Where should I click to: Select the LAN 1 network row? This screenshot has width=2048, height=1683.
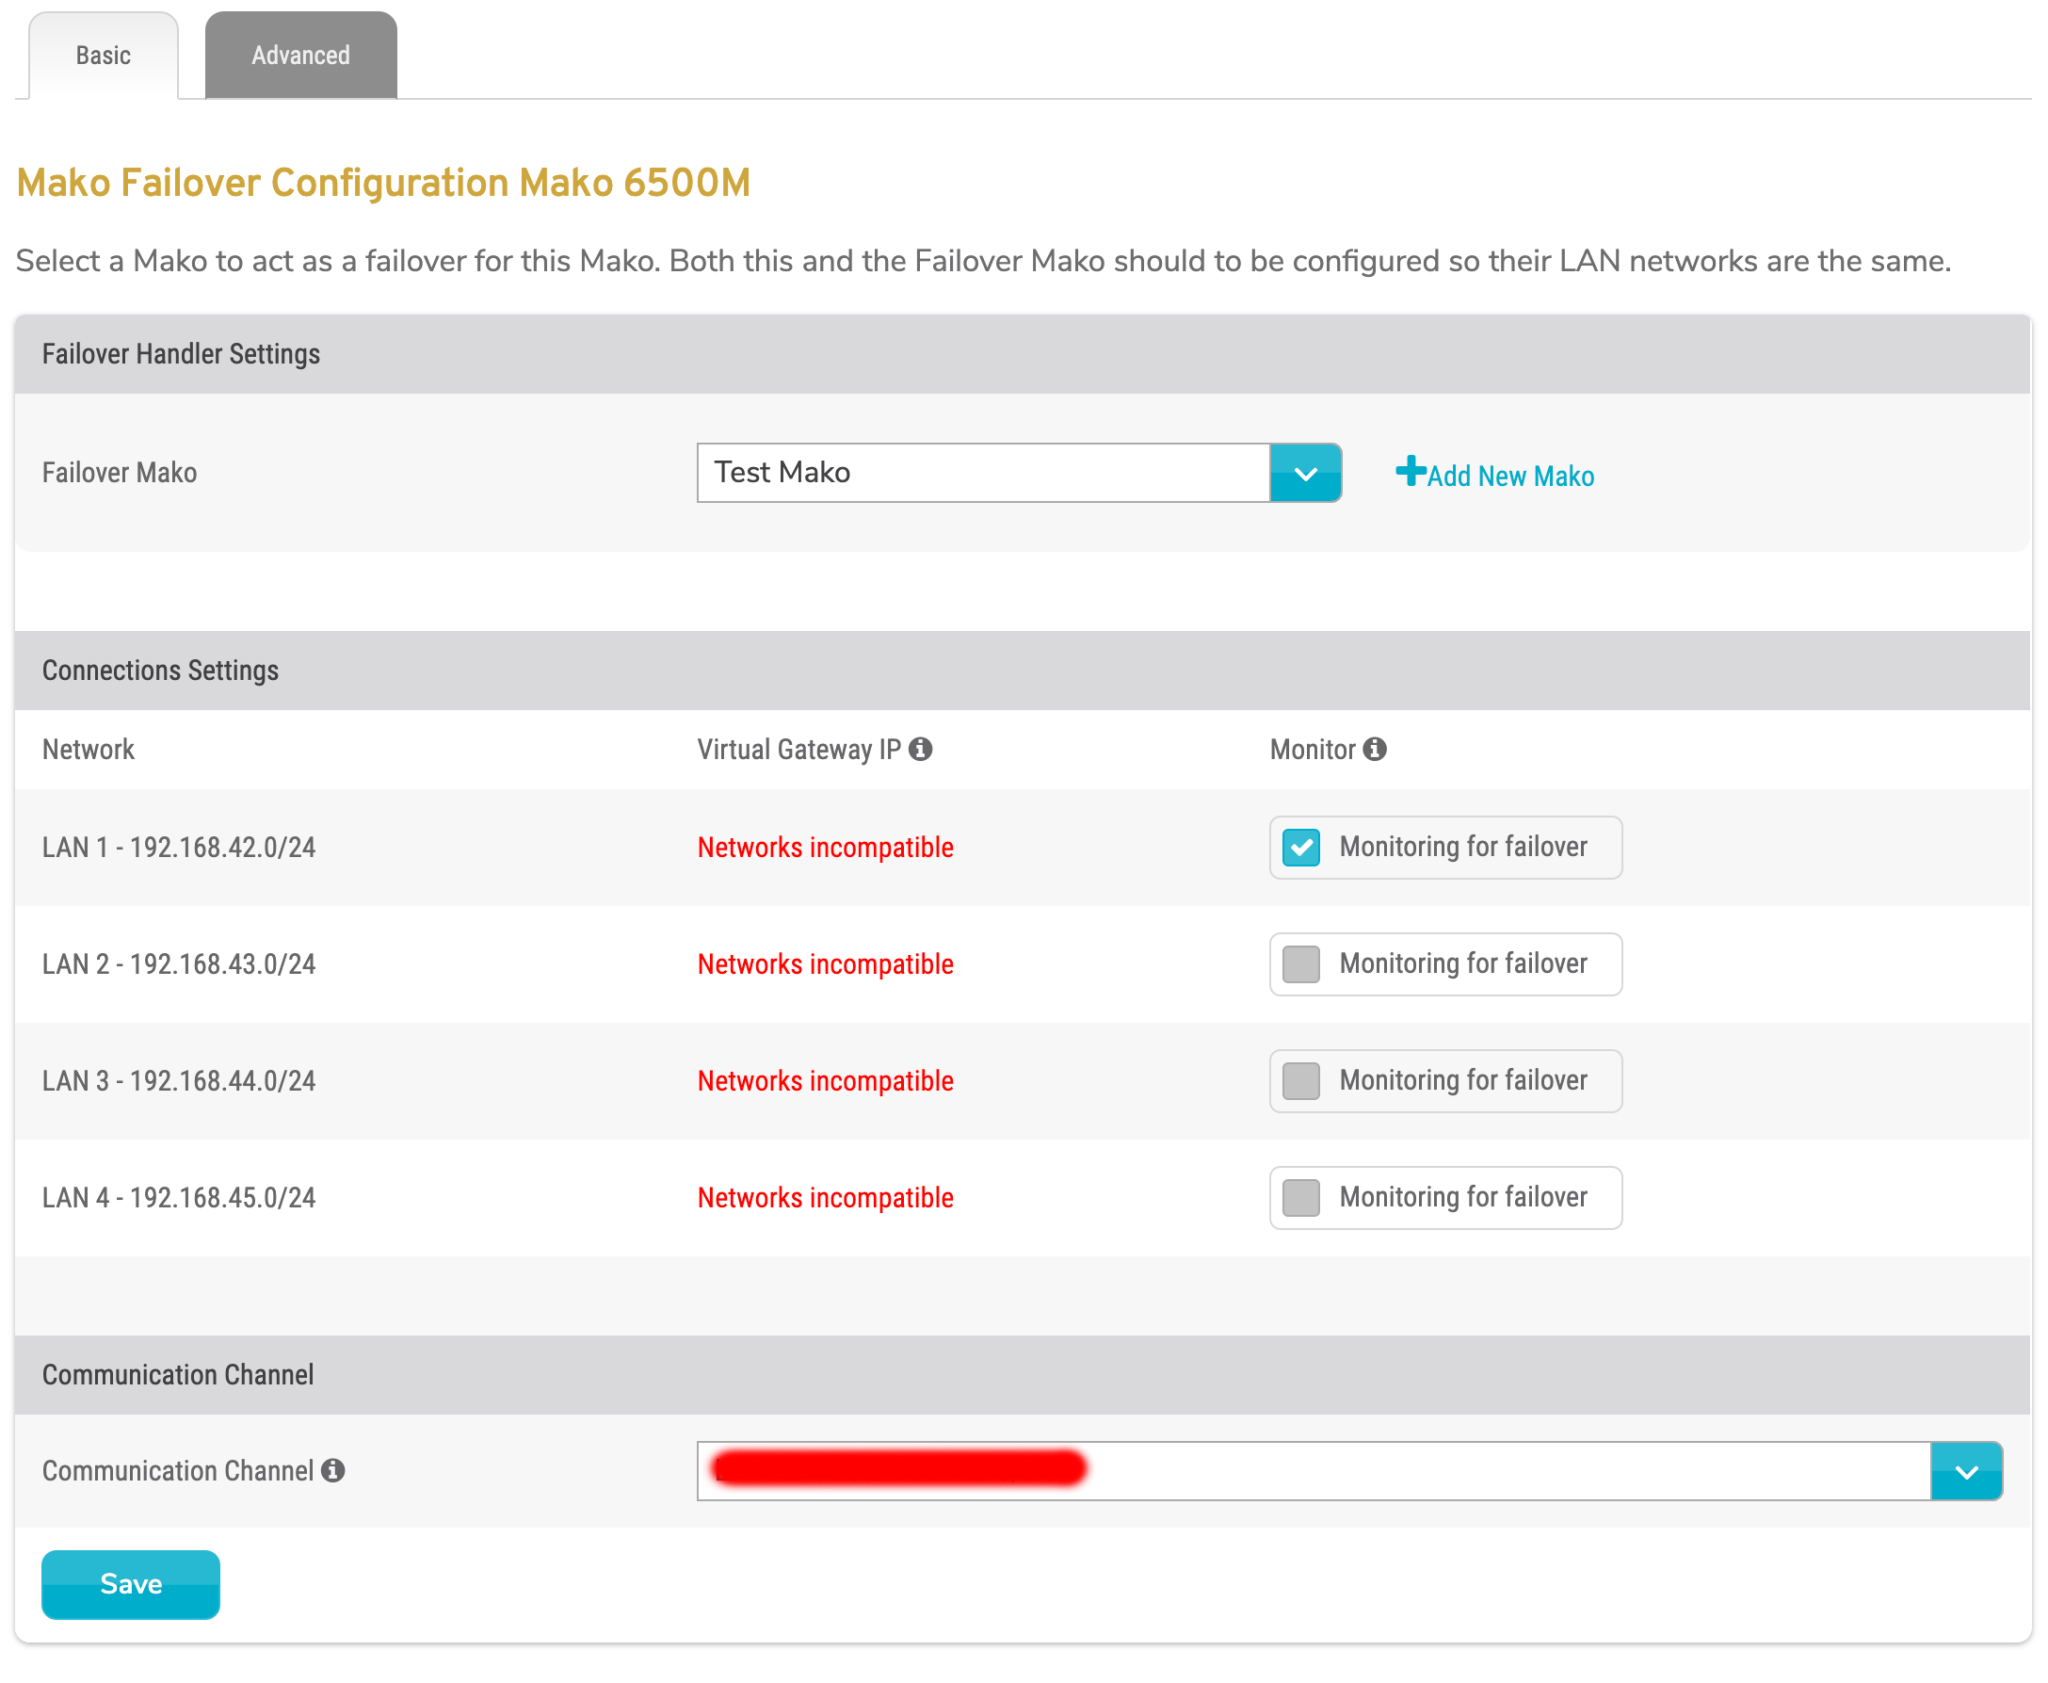click(178, 846)
